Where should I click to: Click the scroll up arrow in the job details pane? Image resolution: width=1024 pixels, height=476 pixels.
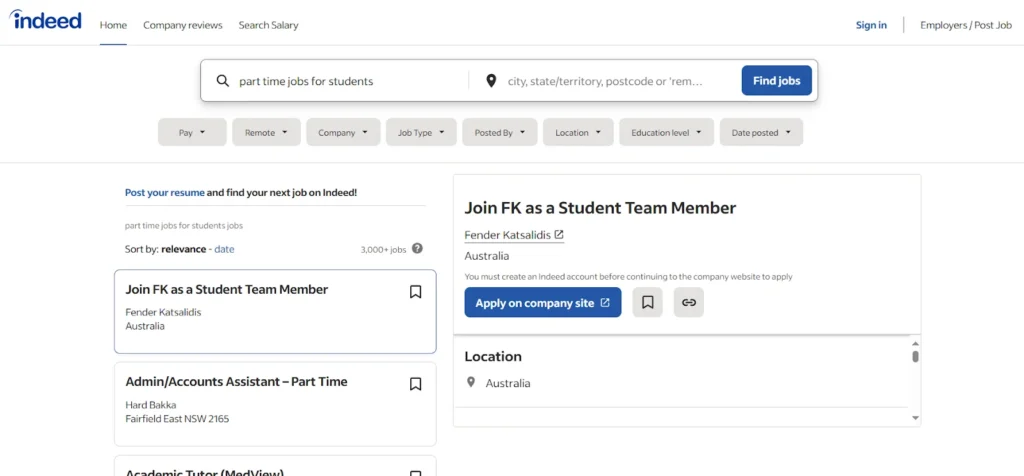[916, 343]
